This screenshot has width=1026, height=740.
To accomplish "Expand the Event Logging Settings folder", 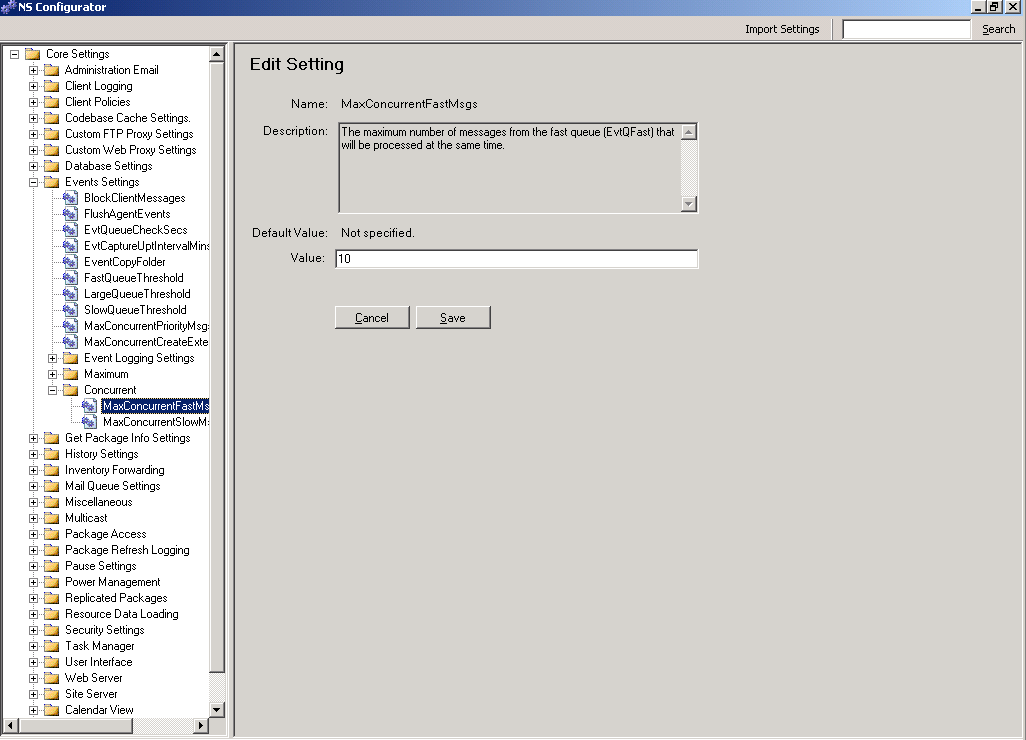I will (x=53, y=358).
